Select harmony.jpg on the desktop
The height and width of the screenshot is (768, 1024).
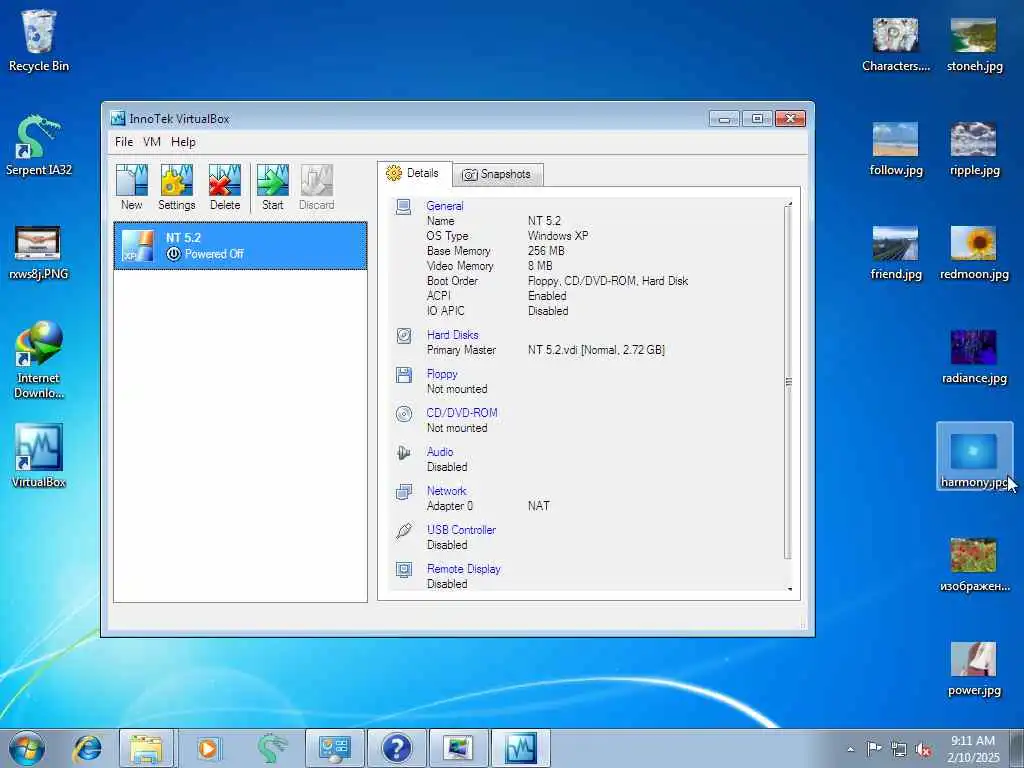pos(974,456)
